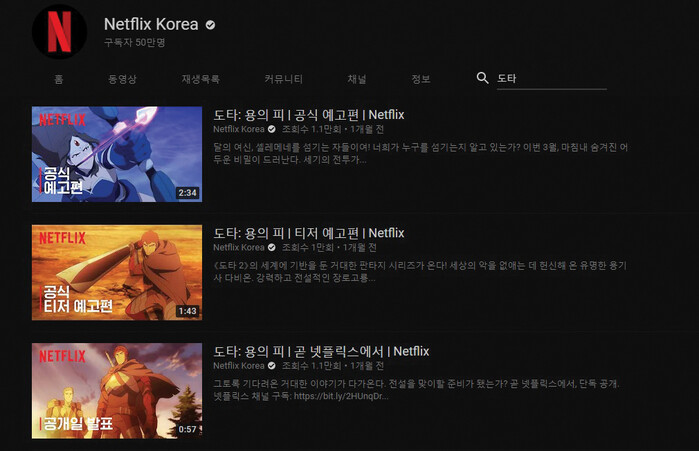This screenshot has height=451, width=699.
Task: Click the verified badge beside the Netflix Korea title
Action: point(210,25)
